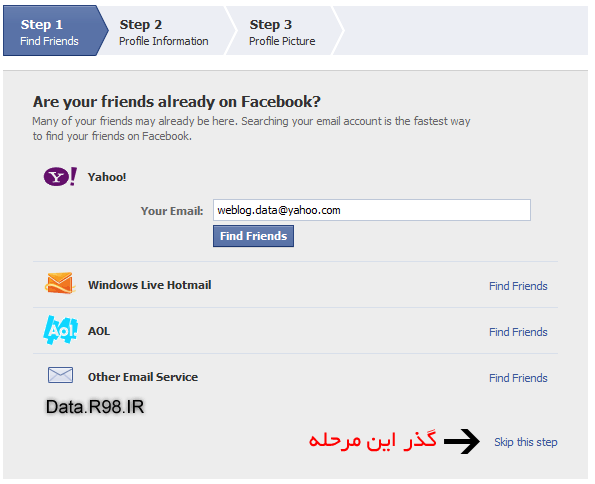Go to Step 2 Profile Information tab
595x484 pixels.
click(164, 32)
